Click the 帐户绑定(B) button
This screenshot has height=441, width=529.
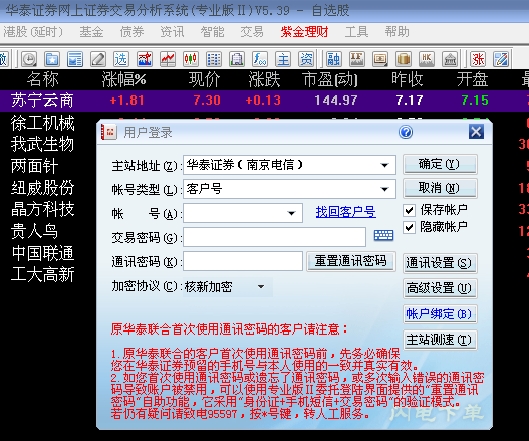click(x=440, y=314)
